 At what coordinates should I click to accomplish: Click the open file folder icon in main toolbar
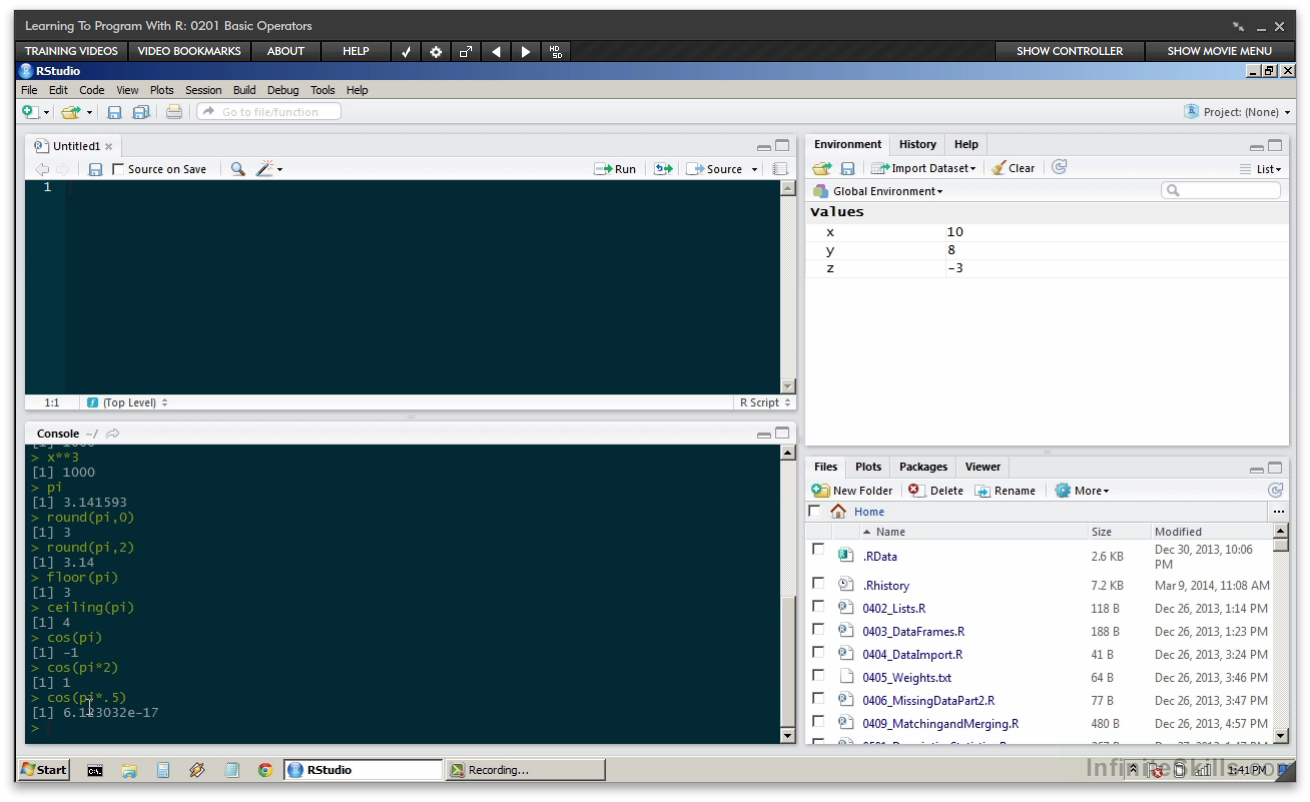pos(70,112)
